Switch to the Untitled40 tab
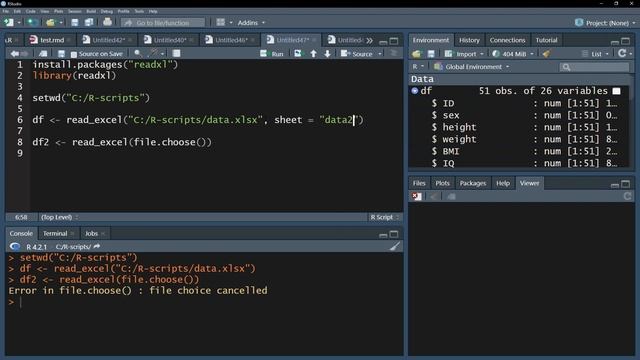 (x=169, y=40)
